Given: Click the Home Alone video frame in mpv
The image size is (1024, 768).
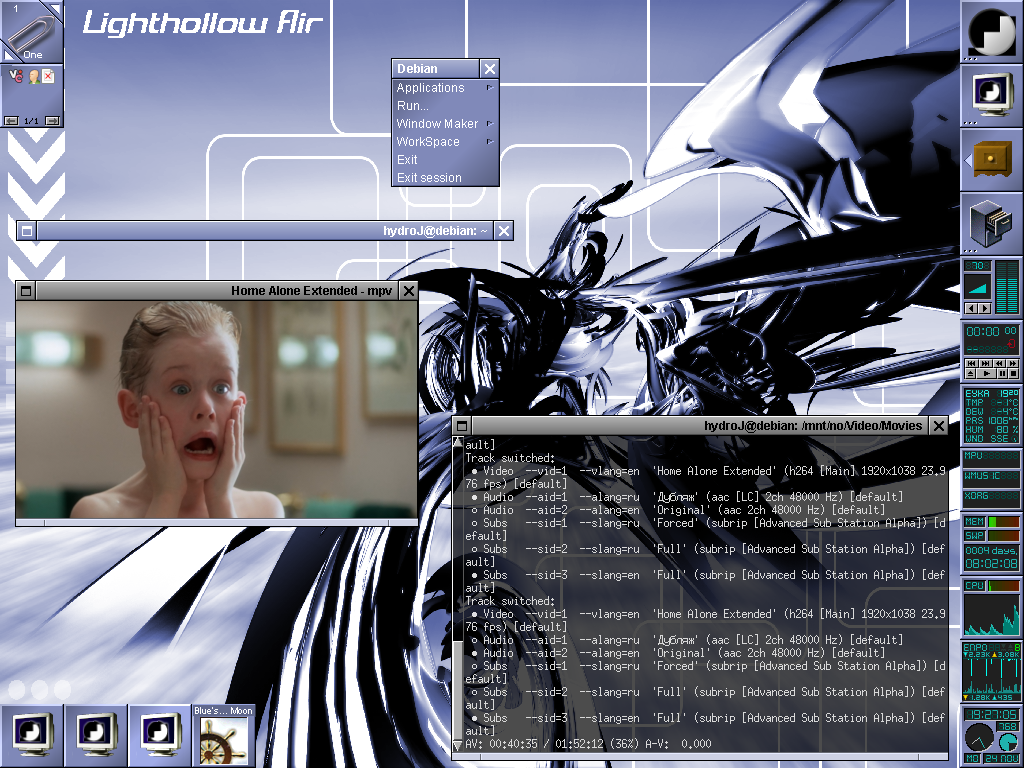Looking at the screenshot, I should [x=216, y=410].
